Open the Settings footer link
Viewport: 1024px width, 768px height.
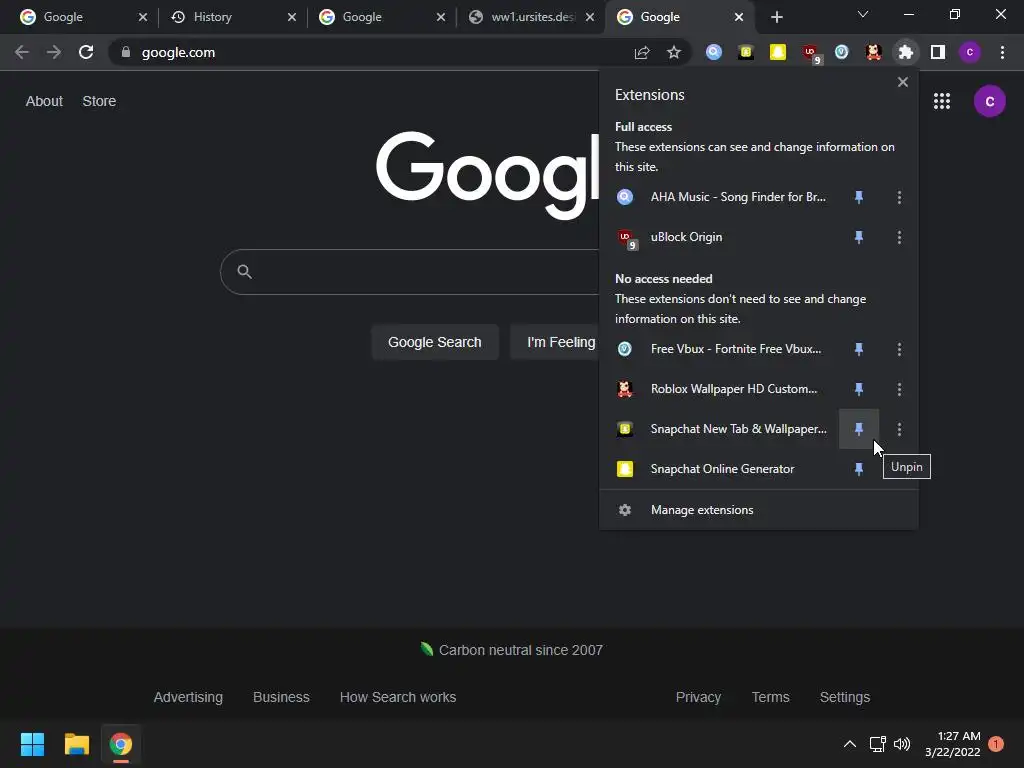coord(844,697)
